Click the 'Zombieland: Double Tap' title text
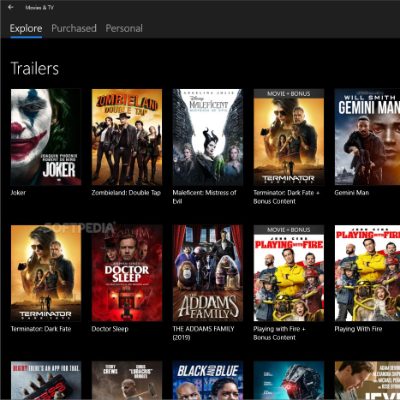Screen dimensions: 400x400 coord(126,193)
